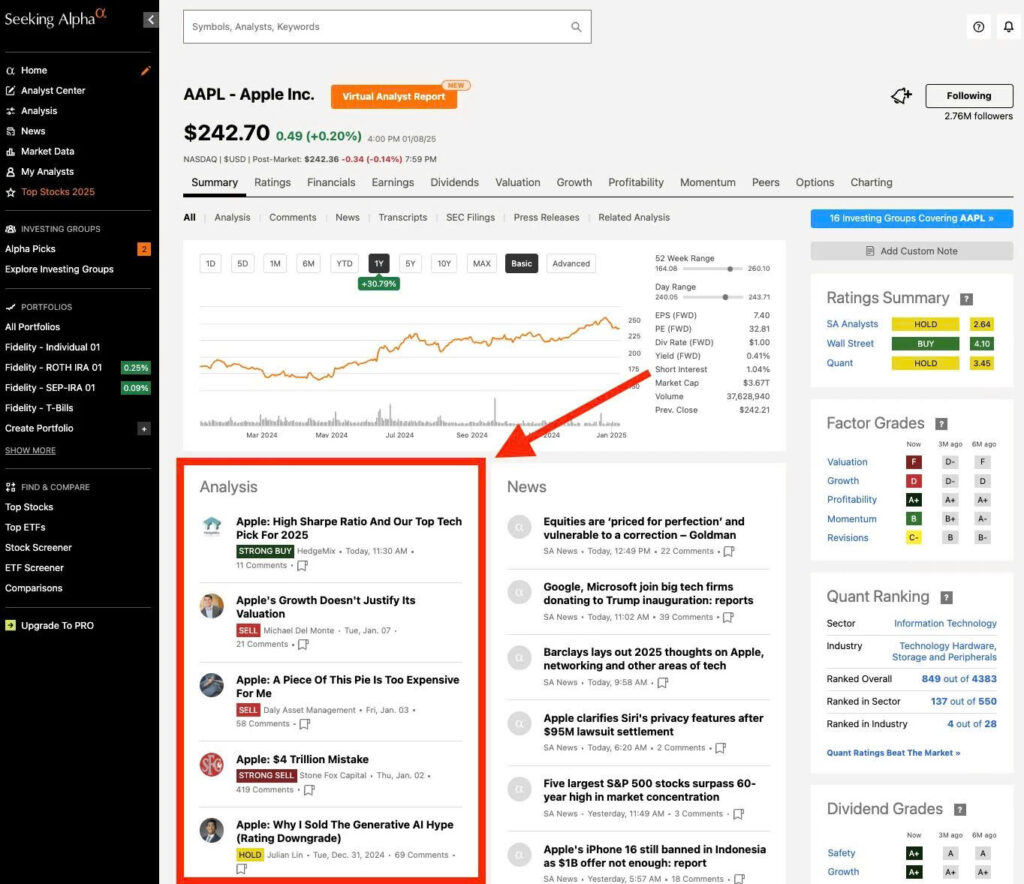Open the Ratings tab
The image size is (1024, 884).
272,183
